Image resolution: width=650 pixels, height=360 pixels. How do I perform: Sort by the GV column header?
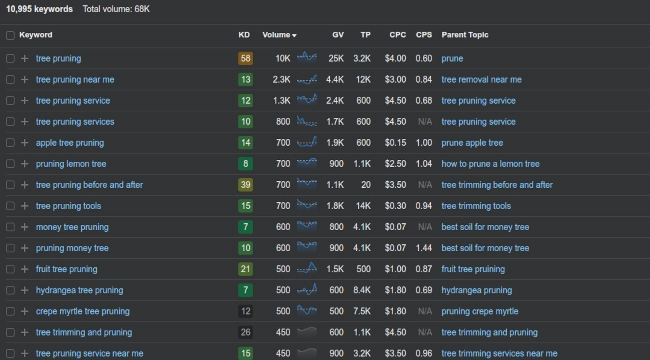click(x=338, y=35)
